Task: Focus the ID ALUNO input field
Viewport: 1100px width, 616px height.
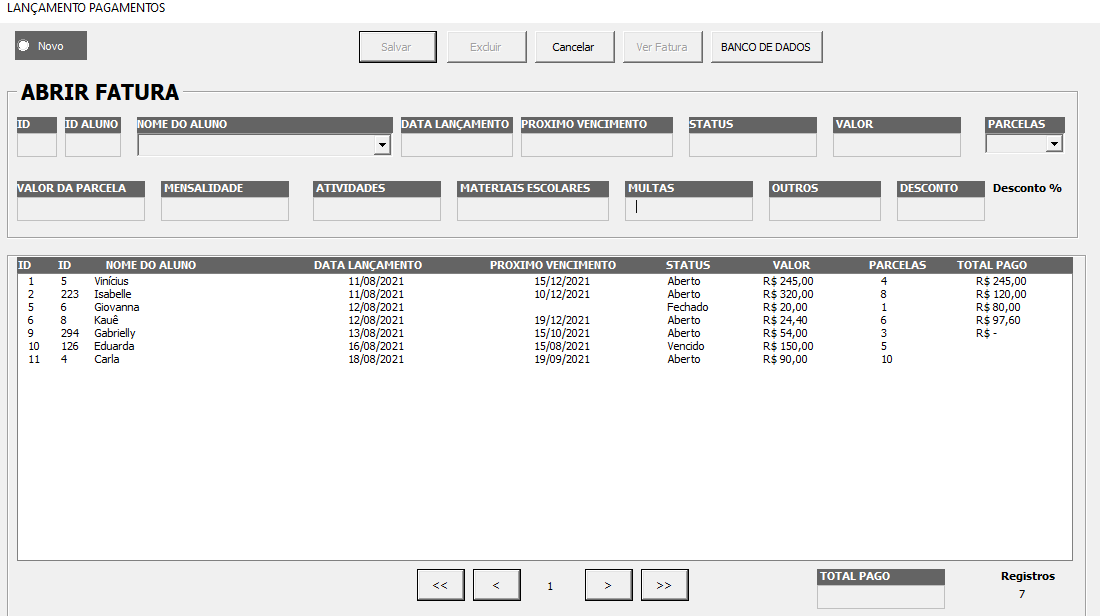Action: [x=93, y=145]
